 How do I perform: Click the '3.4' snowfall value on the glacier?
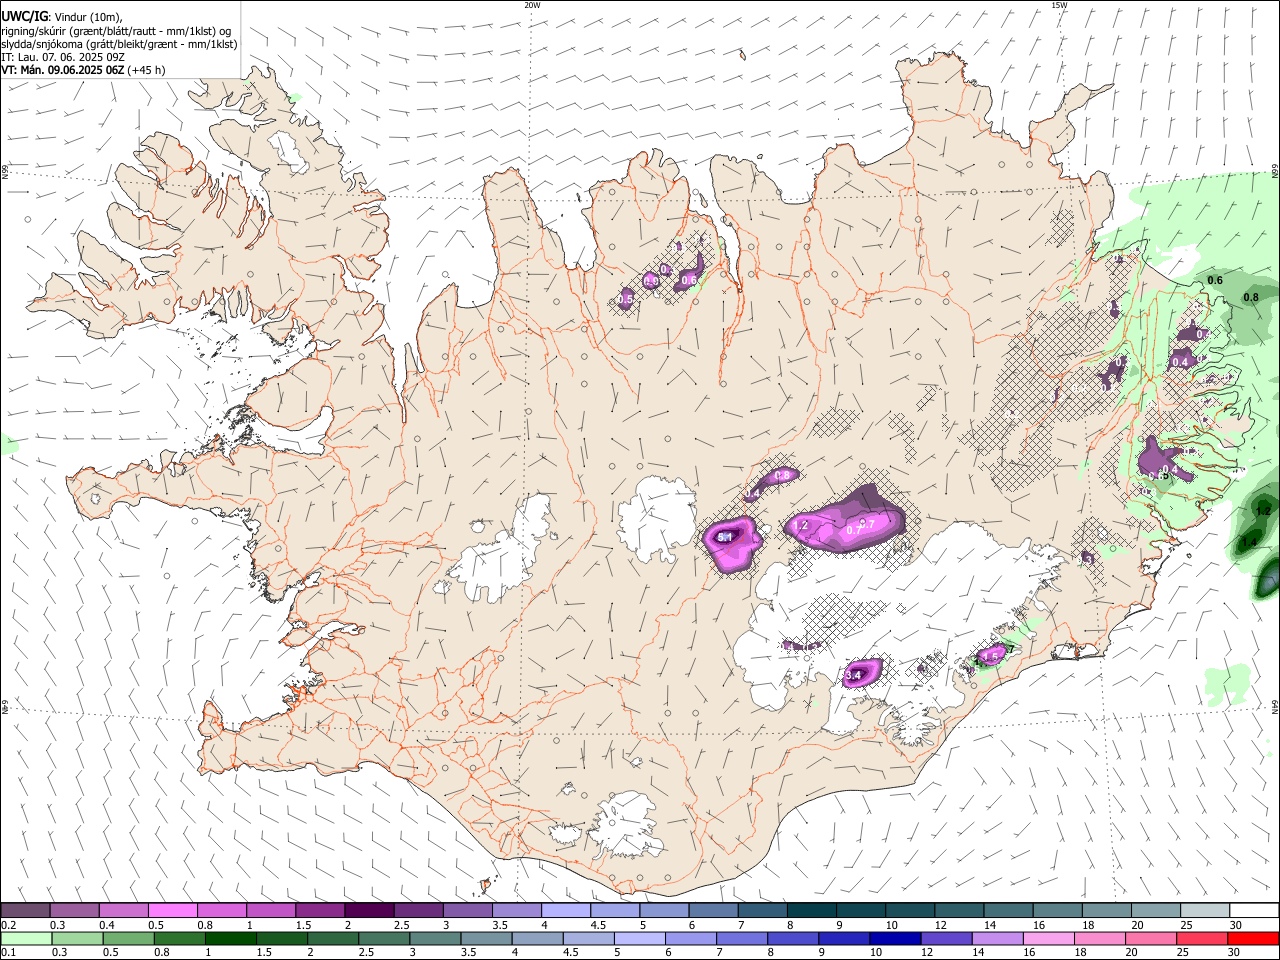[853, 677]
